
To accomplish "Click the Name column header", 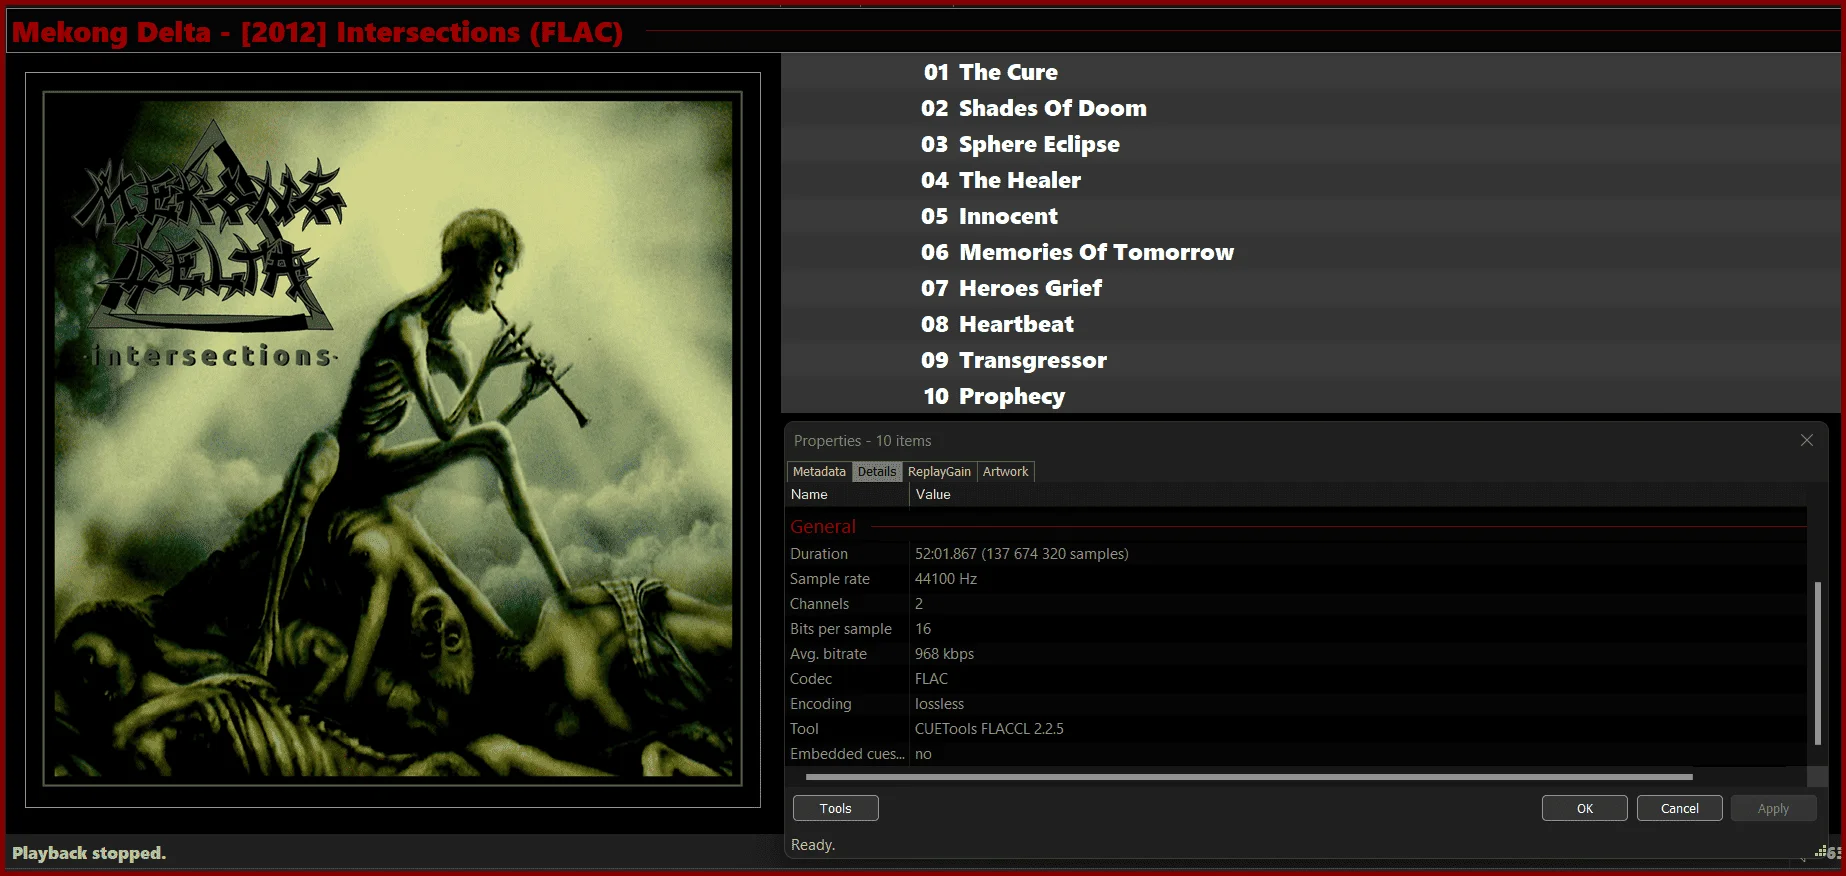I will tap(847, 494).
